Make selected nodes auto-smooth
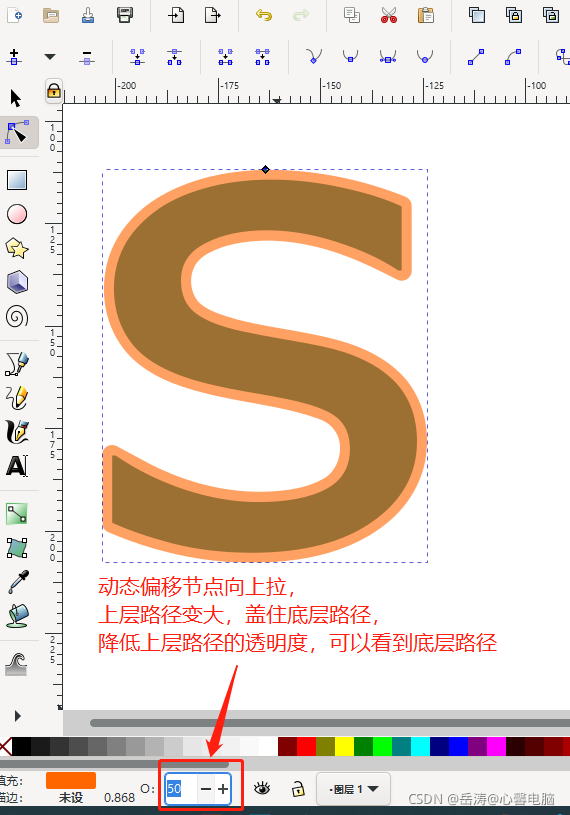The image size is (570, 815). pos(425,57)
